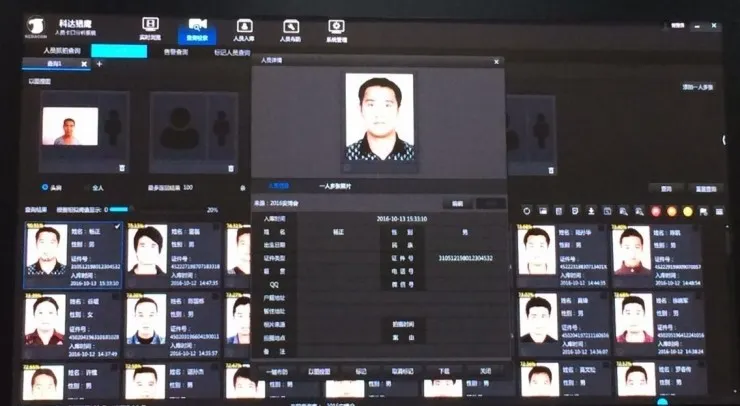Click the 一键布防 button in detail dialog
The height and width of the screenshot is (406, 740).
pyautogui.click(x=277, y=372)
